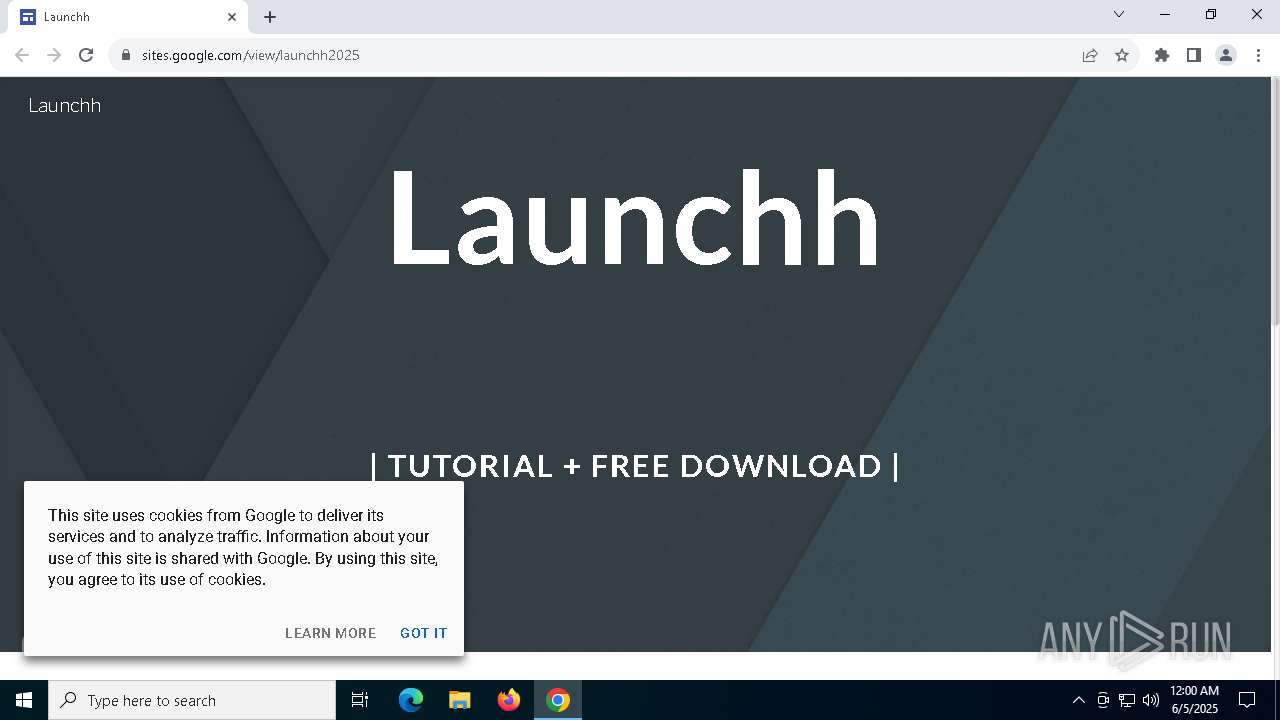Go back to the previous page
This screenshot has height=720, width=1280.
pyautogui.click(x=22, y=55)
